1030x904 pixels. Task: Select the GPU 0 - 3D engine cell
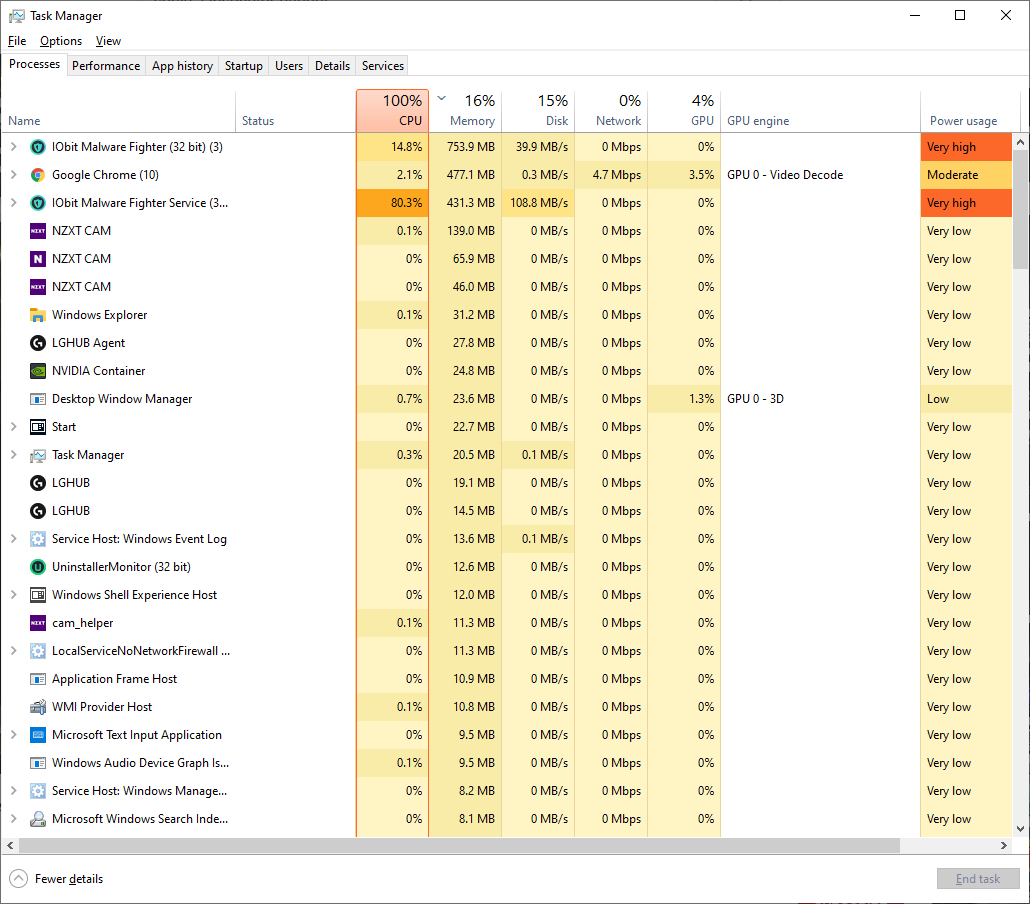click(820, 399)
